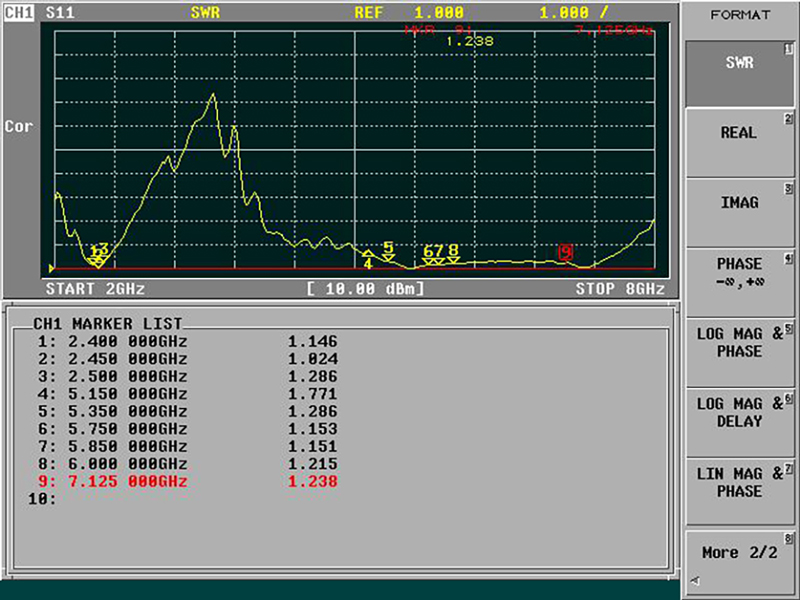Select marker row 5: 5.350 GHz
This screenshot has width=800, height=600.
(x=187, y=411)
